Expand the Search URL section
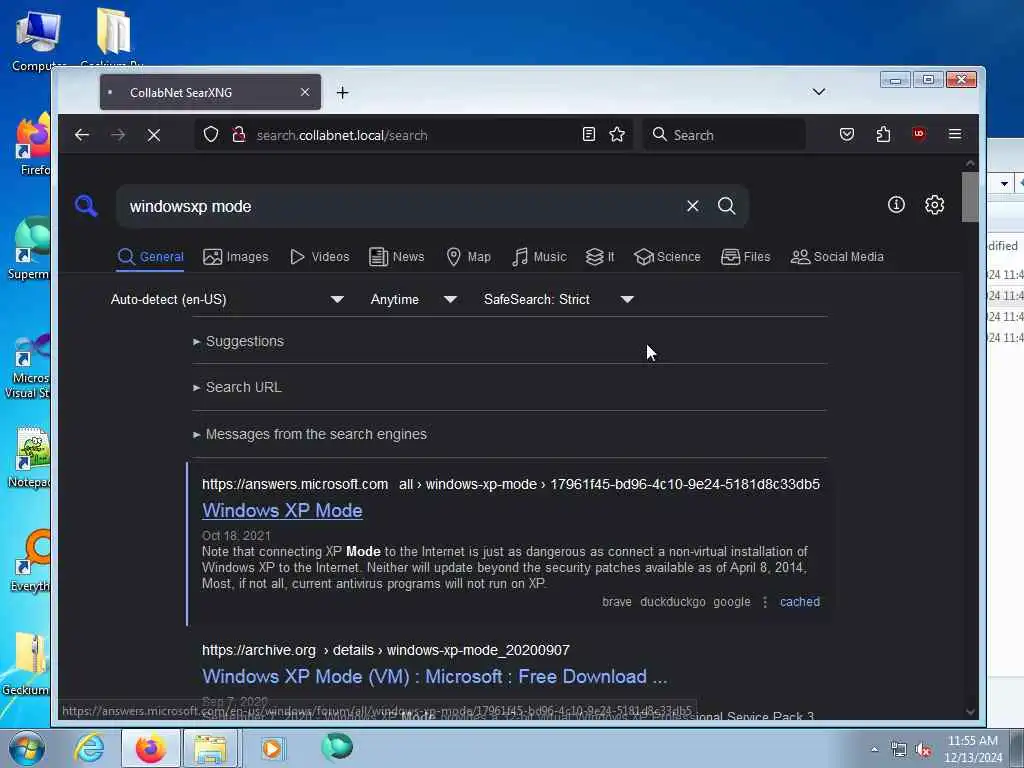Image resolution: width=1024 pixels, height=768 pixels. click(x=237, y=387)
